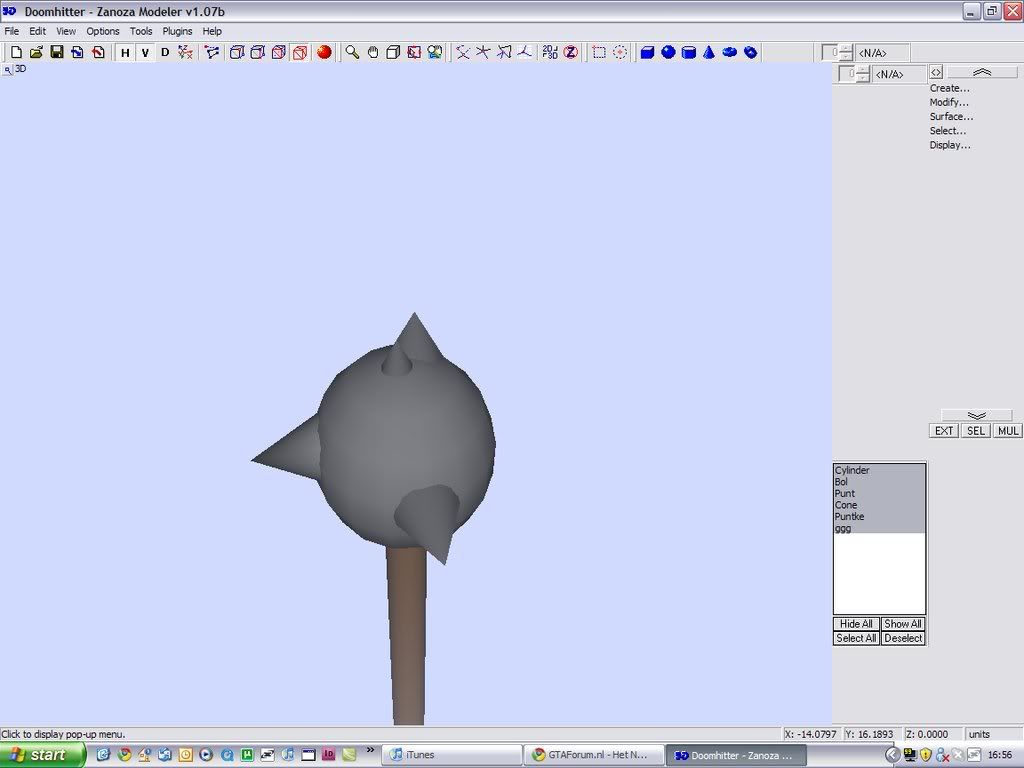This screenshot has height=768, width=1024.
Task: Create the last blue tube primitive
Action: (x=751, y=52)
